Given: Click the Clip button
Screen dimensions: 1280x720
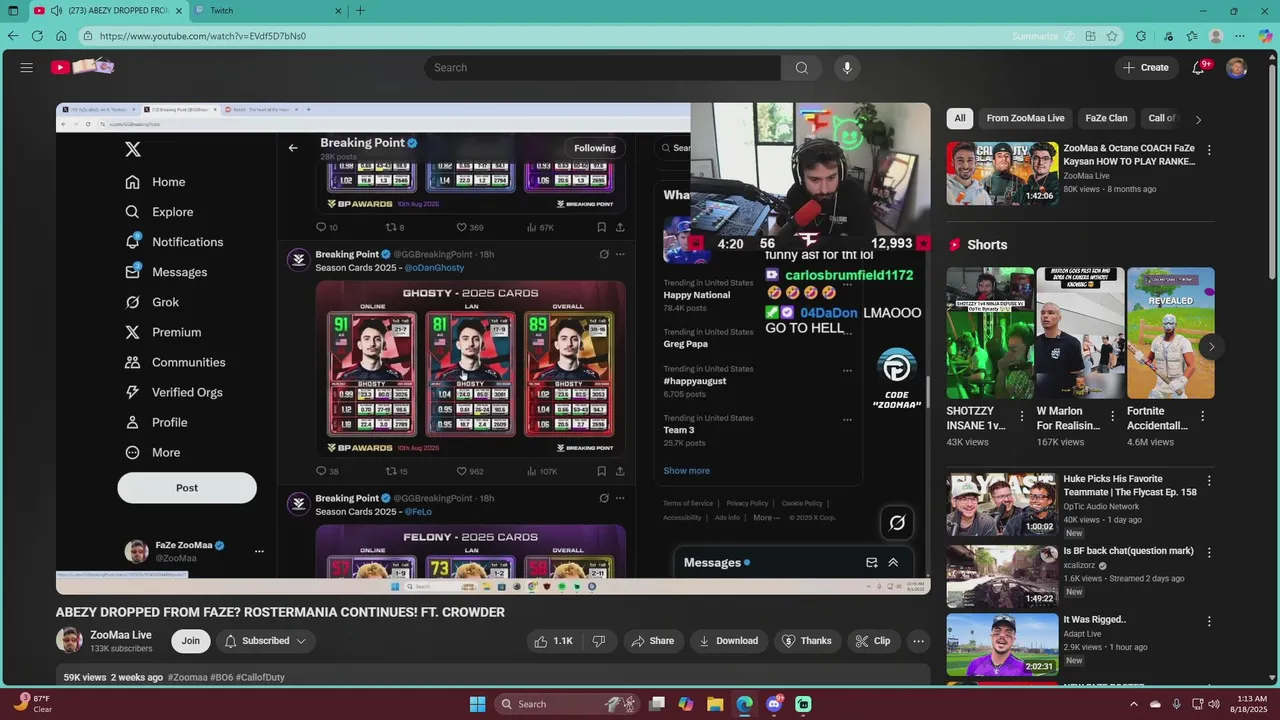Looking at the screenshot, I should (872, 641).
